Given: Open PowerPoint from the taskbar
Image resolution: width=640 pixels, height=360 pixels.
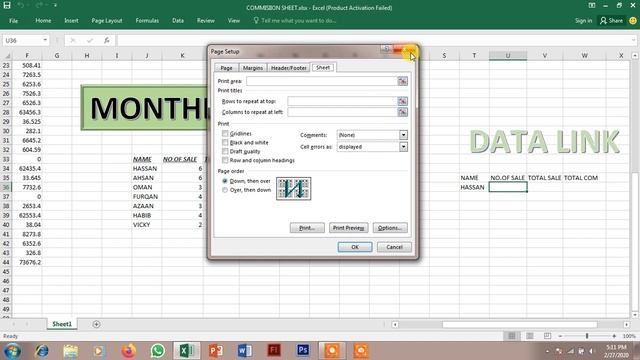Looking at the screenshot, I should coord(216,351).
